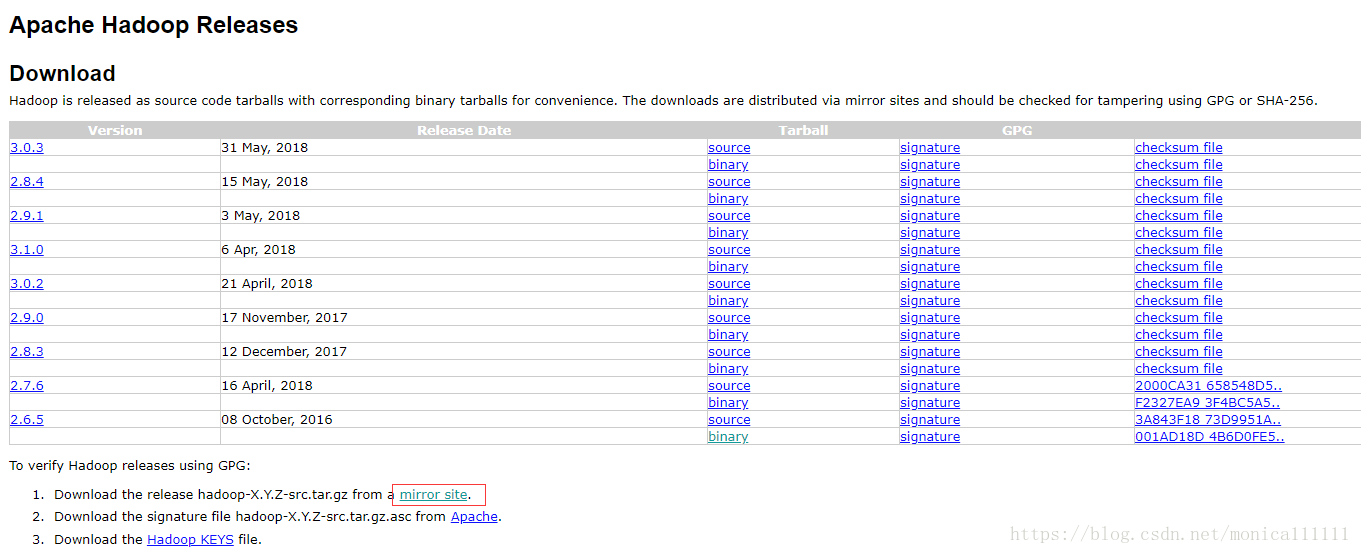The width and height of the screenshot is (1361, 554).
Task: Open the 2.8.4 version link
Action: 27,182
